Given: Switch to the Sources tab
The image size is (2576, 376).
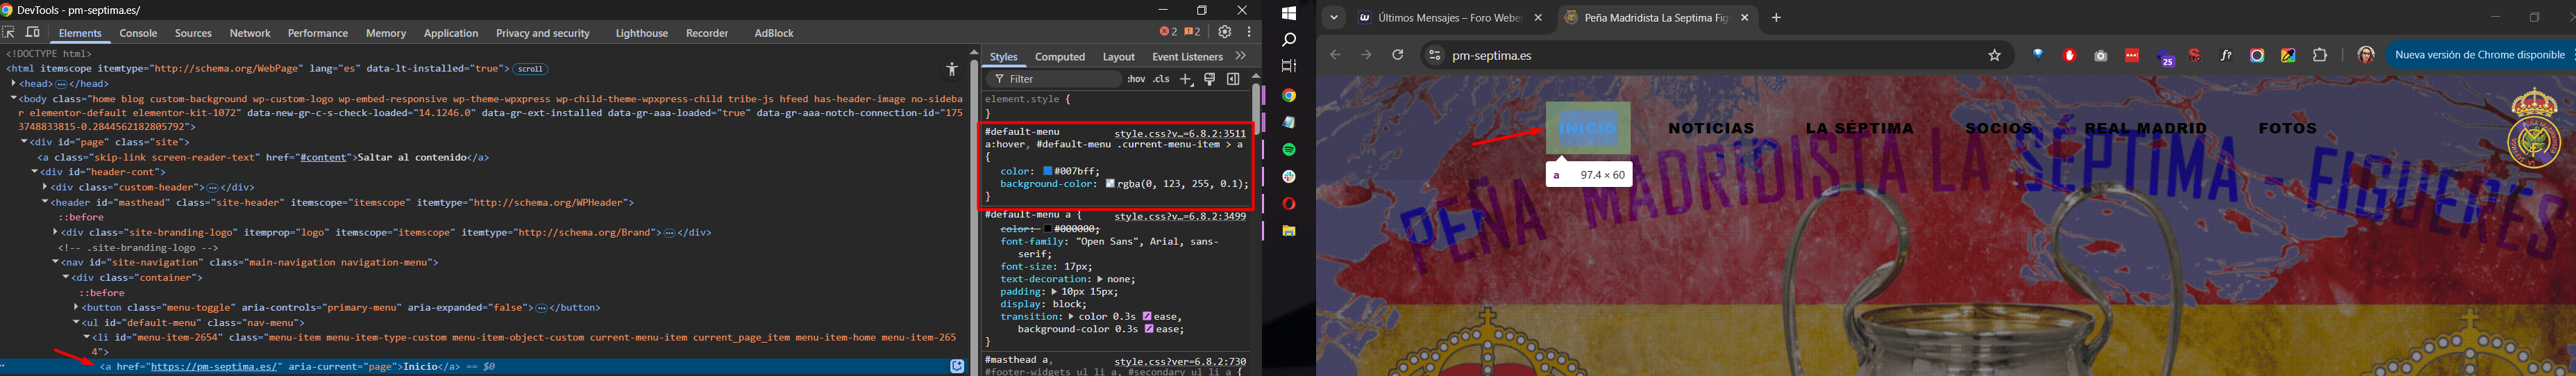Looking at the screenshot, I should click(193, 33).
